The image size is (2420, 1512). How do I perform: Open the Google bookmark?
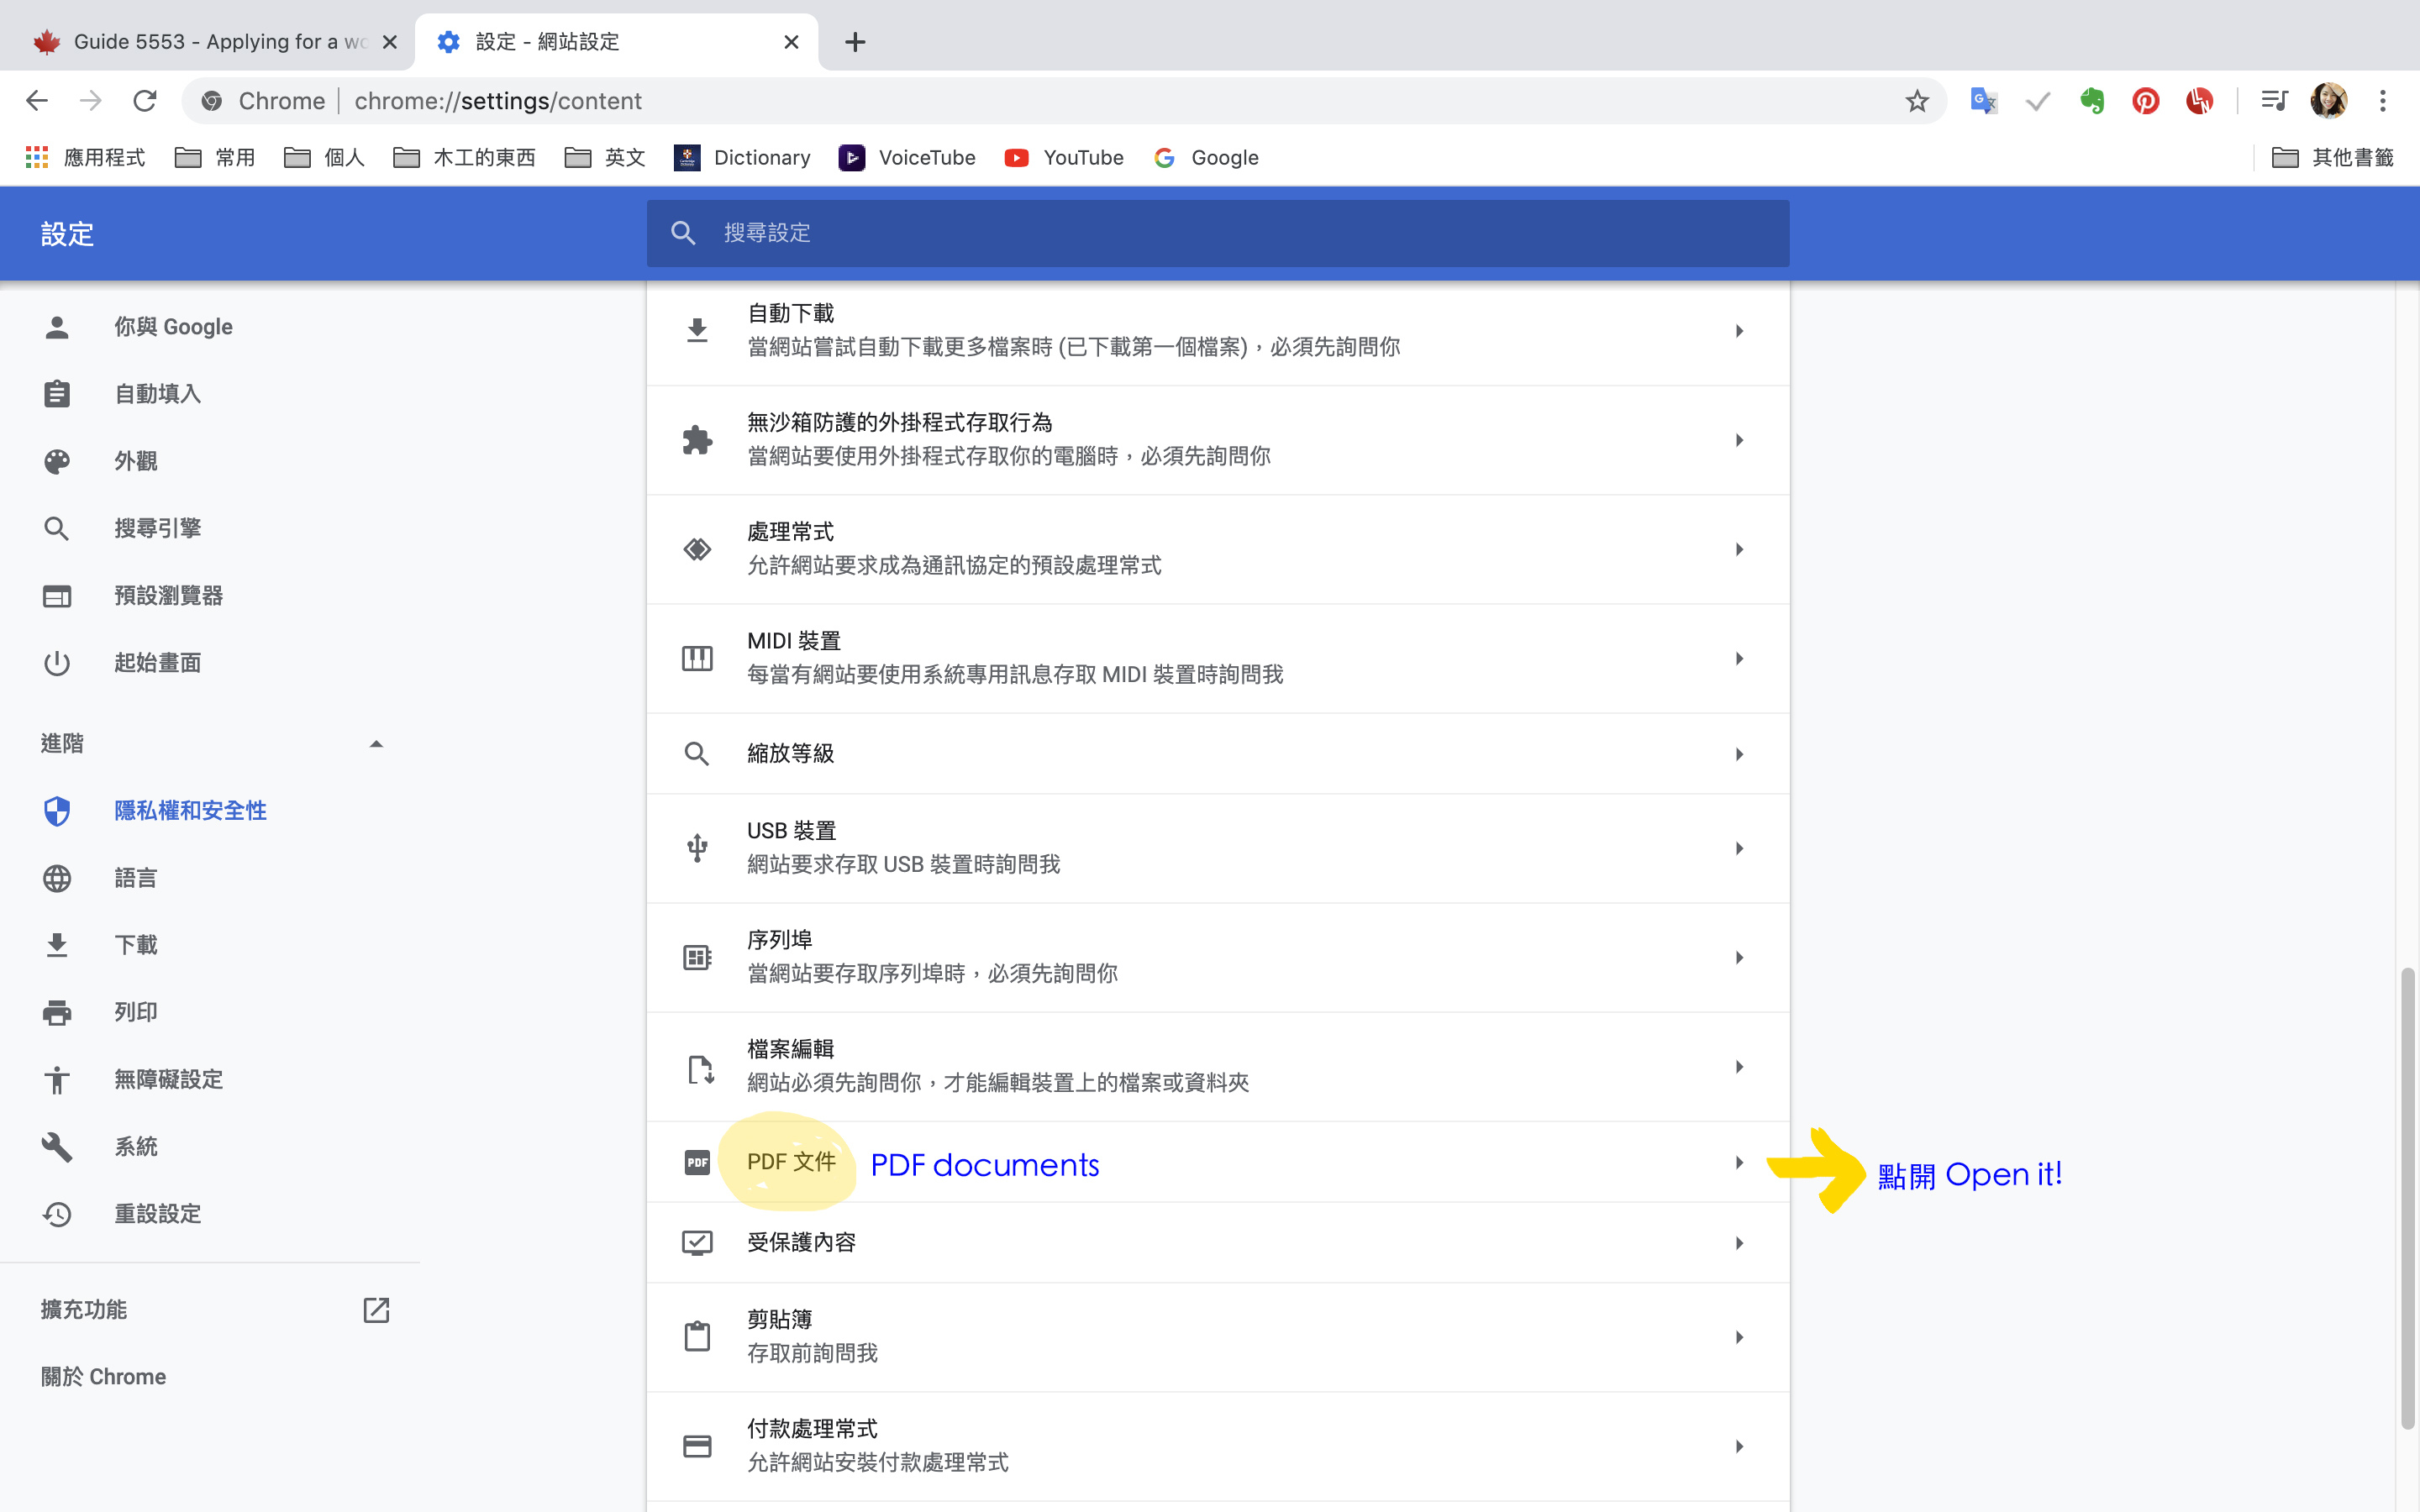[x=1206, y=157]
